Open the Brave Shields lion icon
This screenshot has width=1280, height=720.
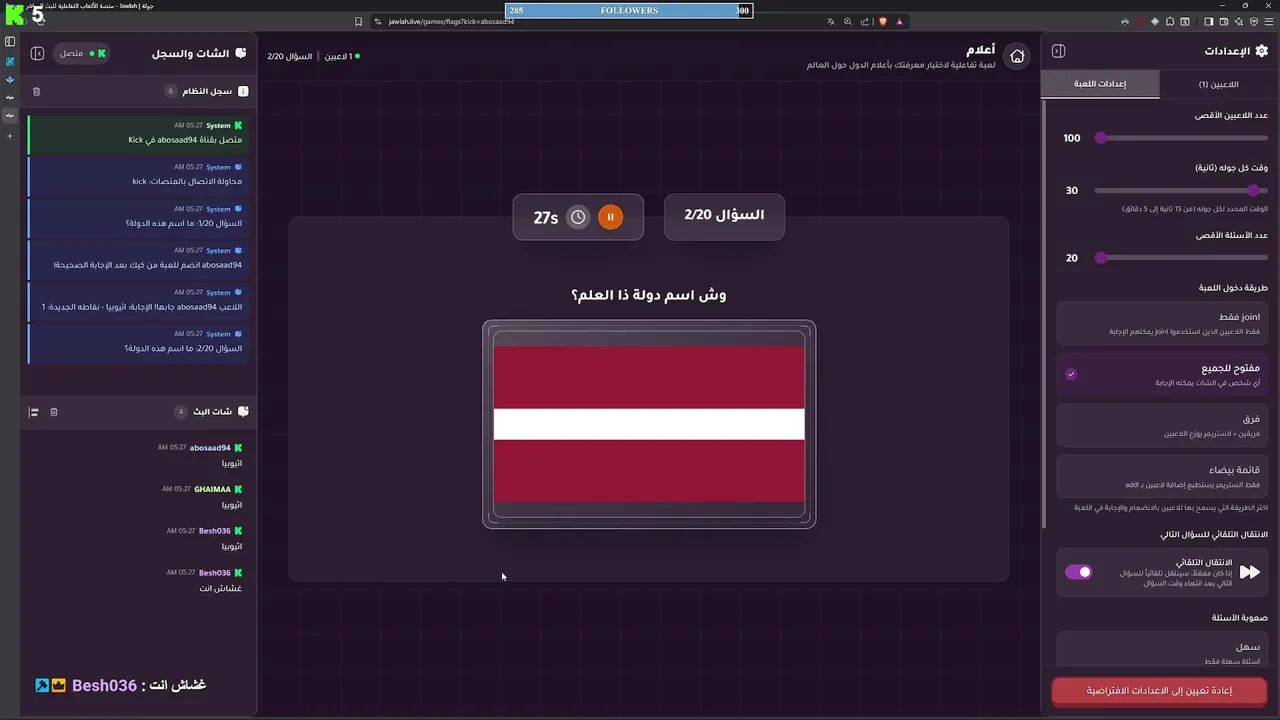point(882,21)
